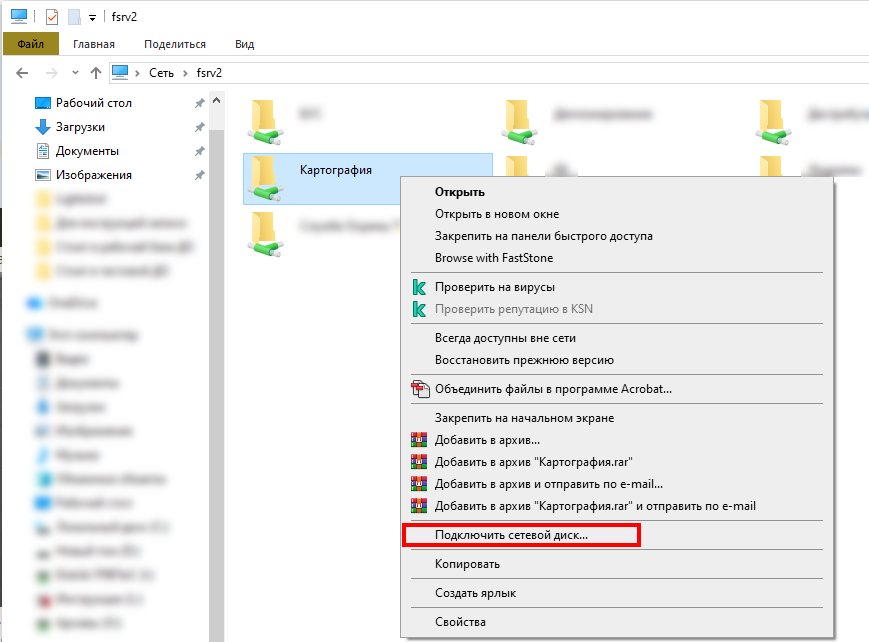The width and height of the screenshot is (869, 642).
Task: Open the Файл tab
Action: pos(30,44)
